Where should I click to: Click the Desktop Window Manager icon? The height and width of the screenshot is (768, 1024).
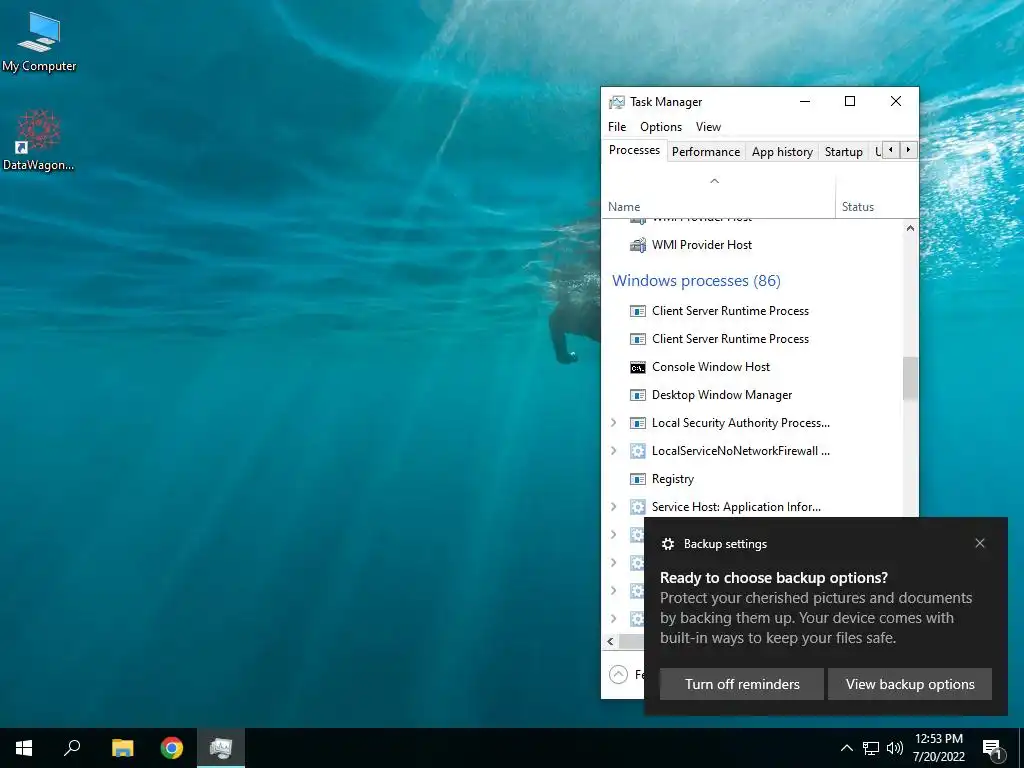637,395
